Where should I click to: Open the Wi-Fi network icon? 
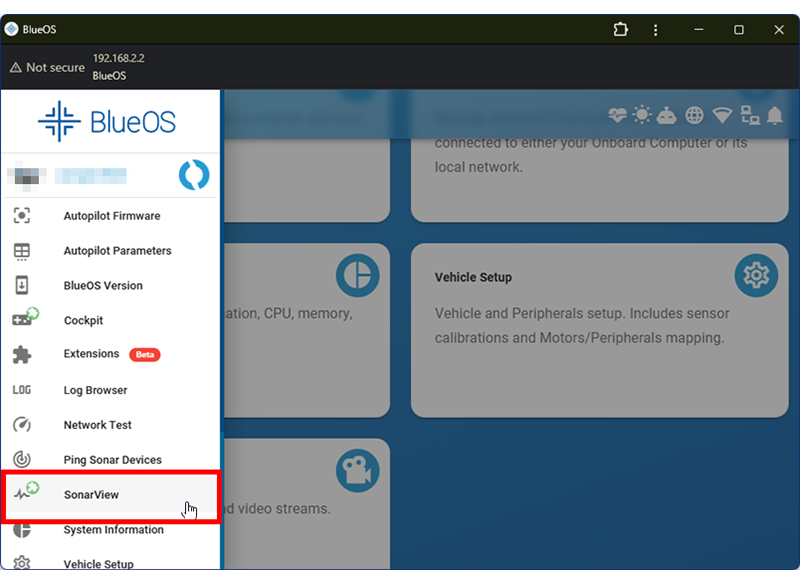pyautogui.click(x=722, y=115)
